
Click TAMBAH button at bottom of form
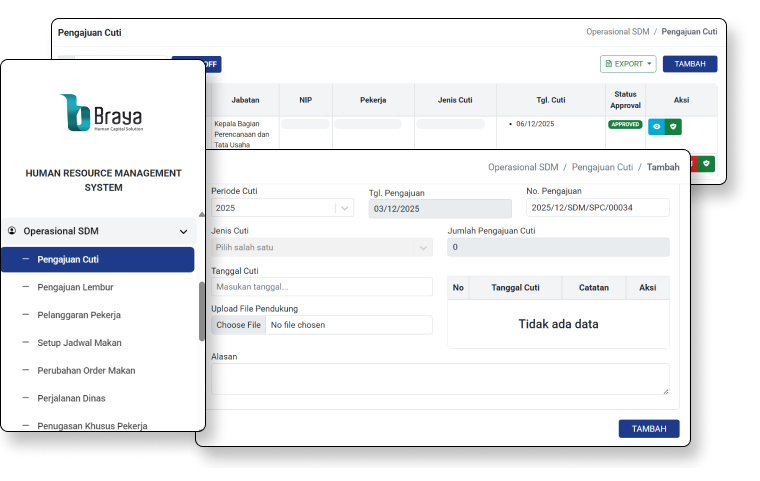[649, 429]
